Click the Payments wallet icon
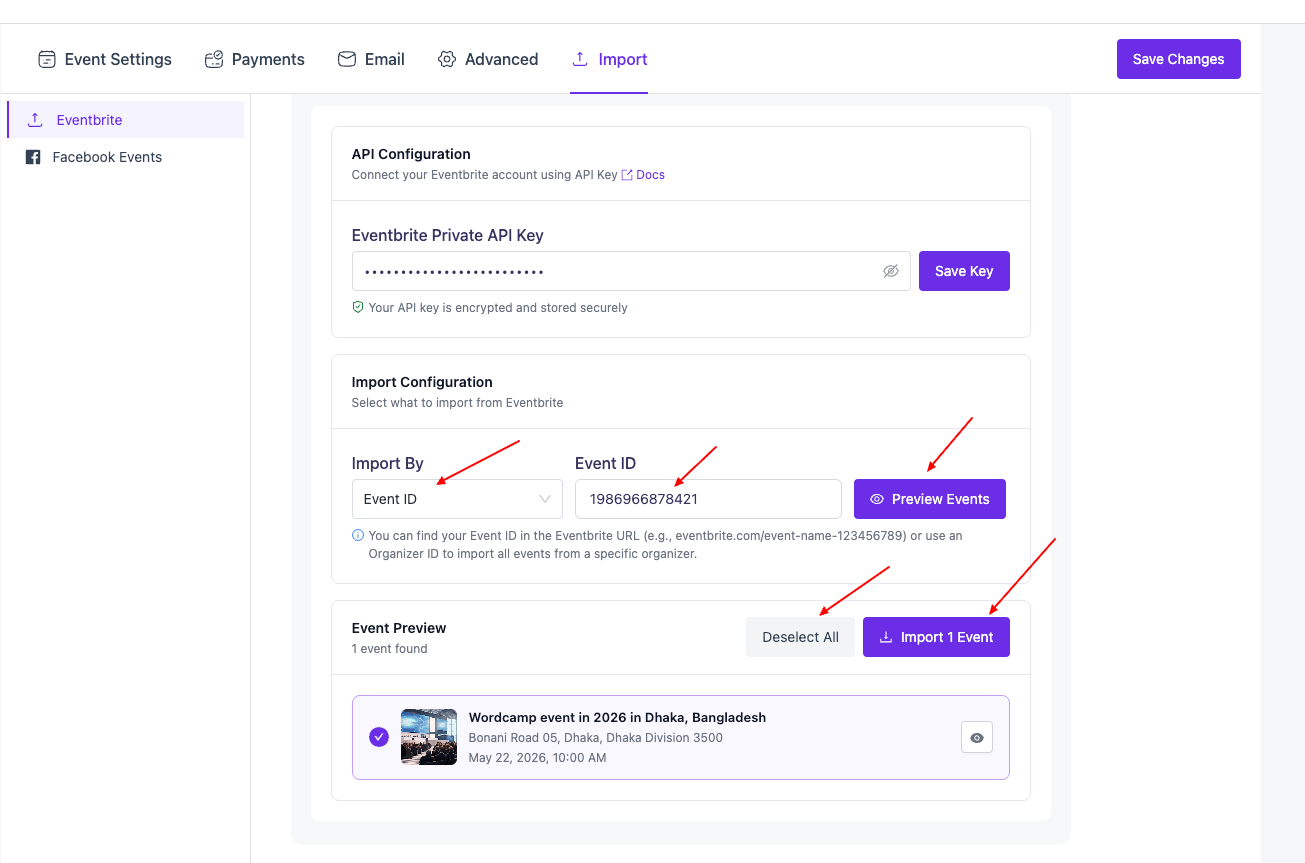This screenshot has height=863, width=1305. [214, 59]
